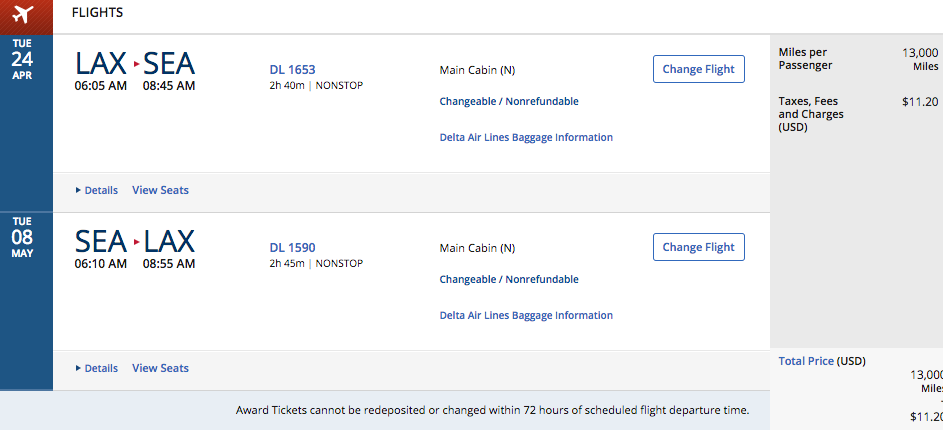
Task: Open flight number DL 1590 link
Action: (292, 248)
